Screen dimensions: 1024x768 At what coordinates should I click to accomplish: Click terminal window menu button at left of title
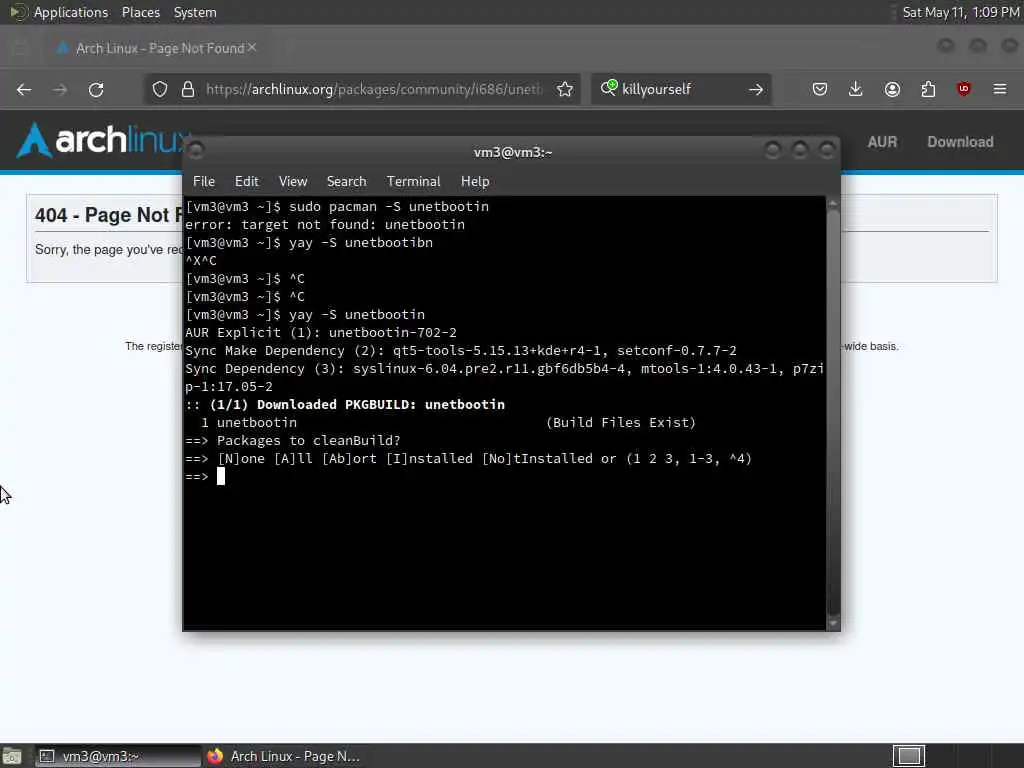click(195, 151)
